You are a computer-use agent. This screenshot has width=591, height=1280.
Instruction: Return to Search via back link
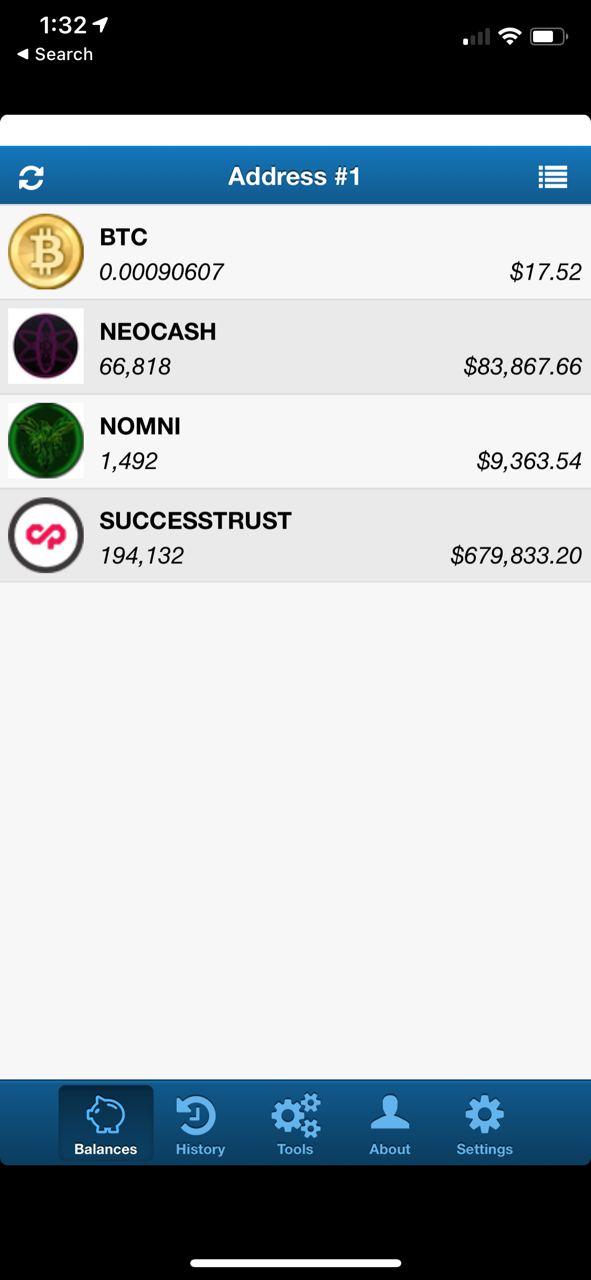[55, 54]
